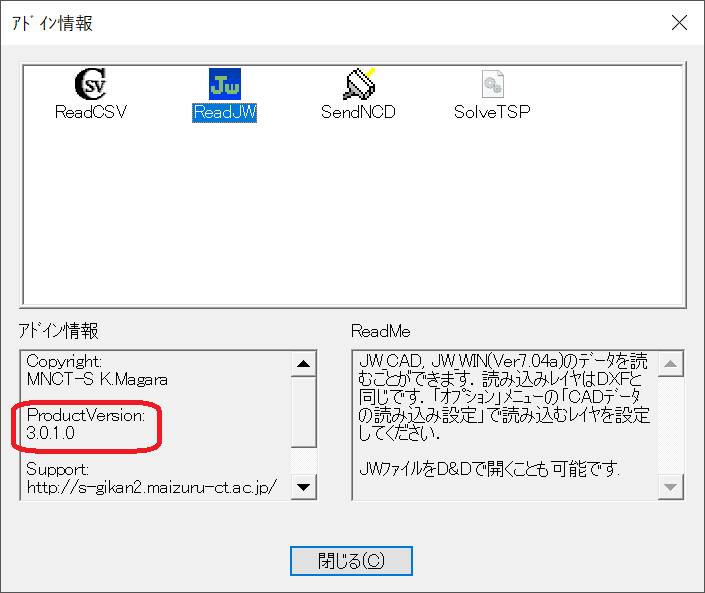This screenshot has width=705, height=593.
Task: Click the Support URL text
Action: [152, 486]
